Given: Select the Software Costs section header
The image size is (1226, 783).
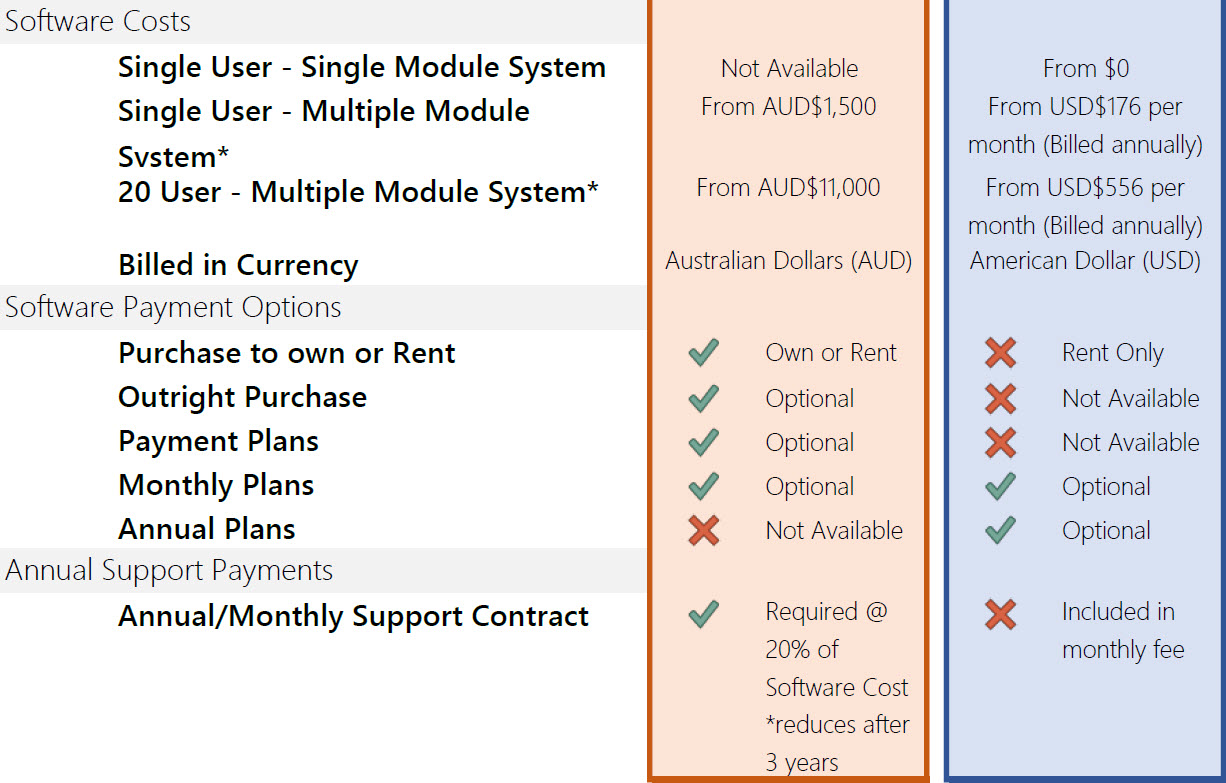Looking at the screenshot, I should pyautogui.click(x=323, y=21).
